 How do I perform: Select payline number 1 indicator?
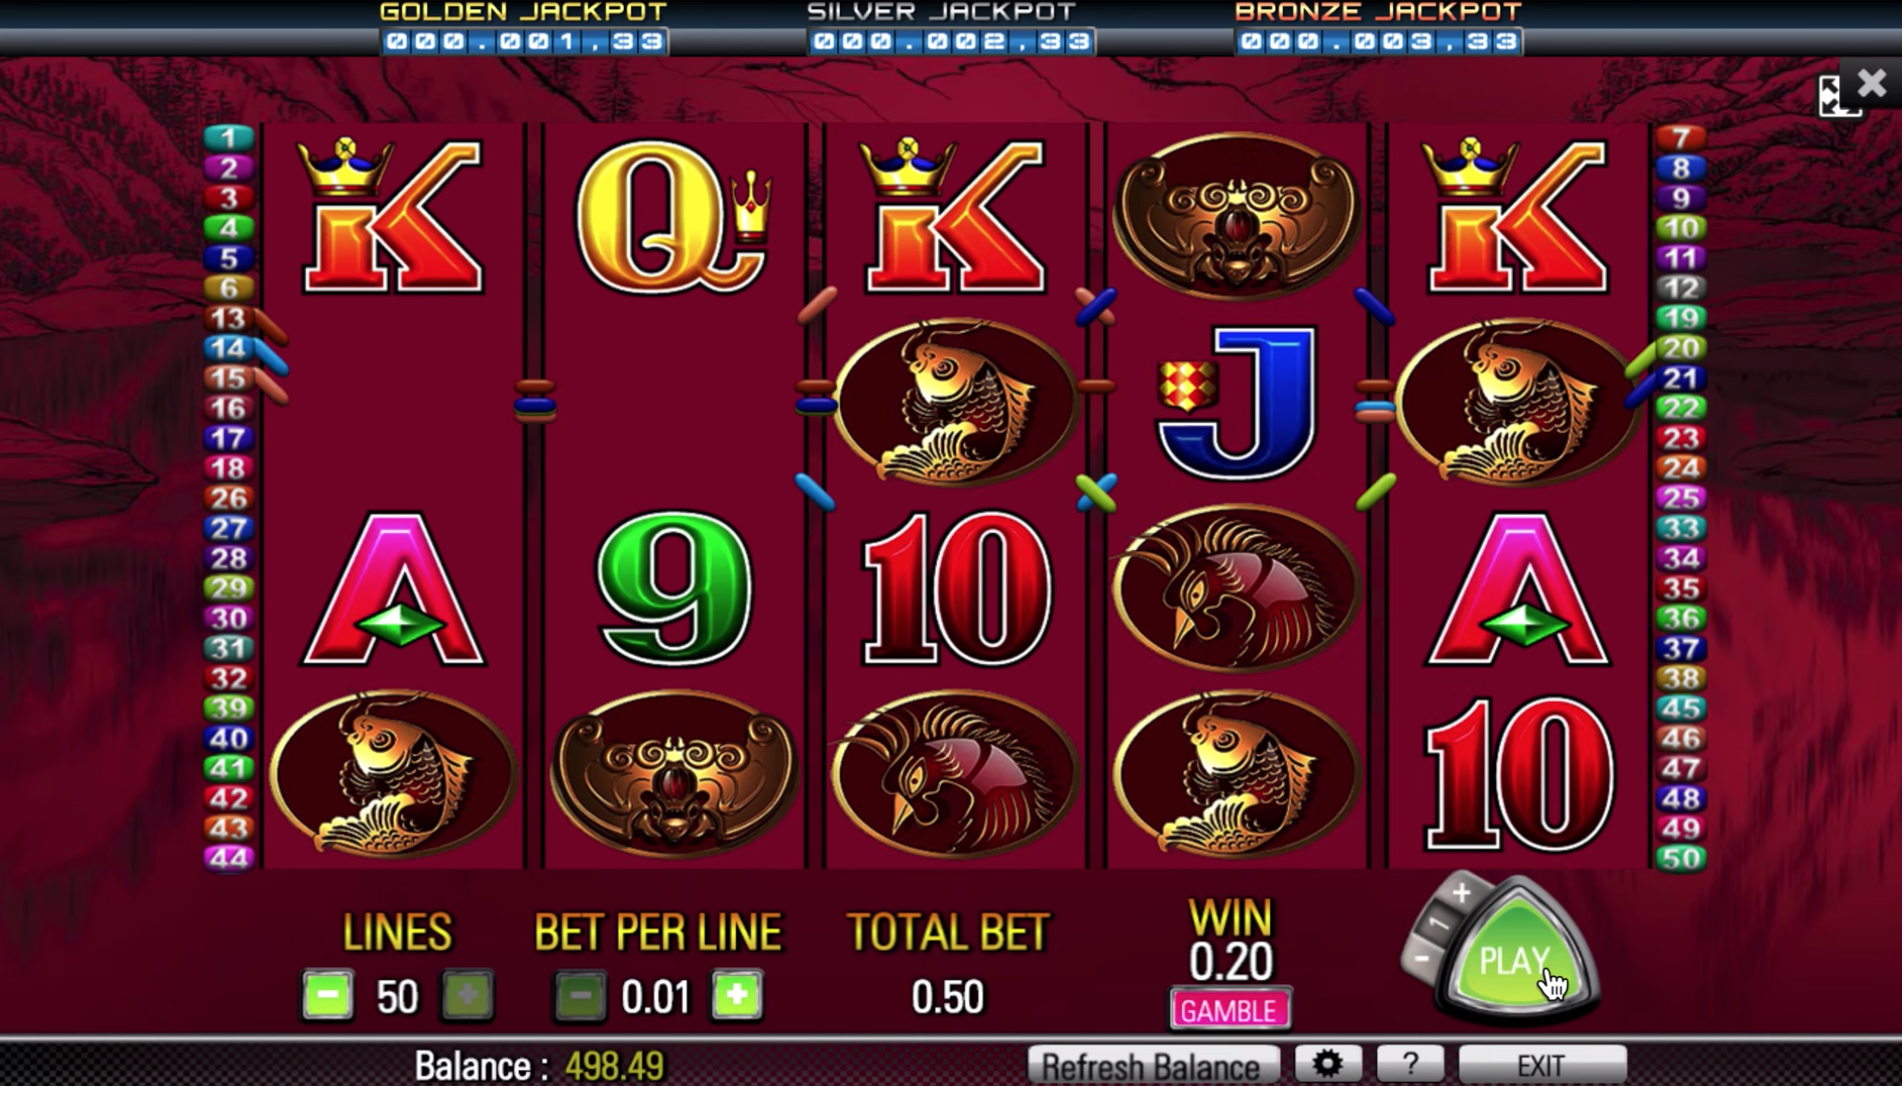click(x=229, y=137)
